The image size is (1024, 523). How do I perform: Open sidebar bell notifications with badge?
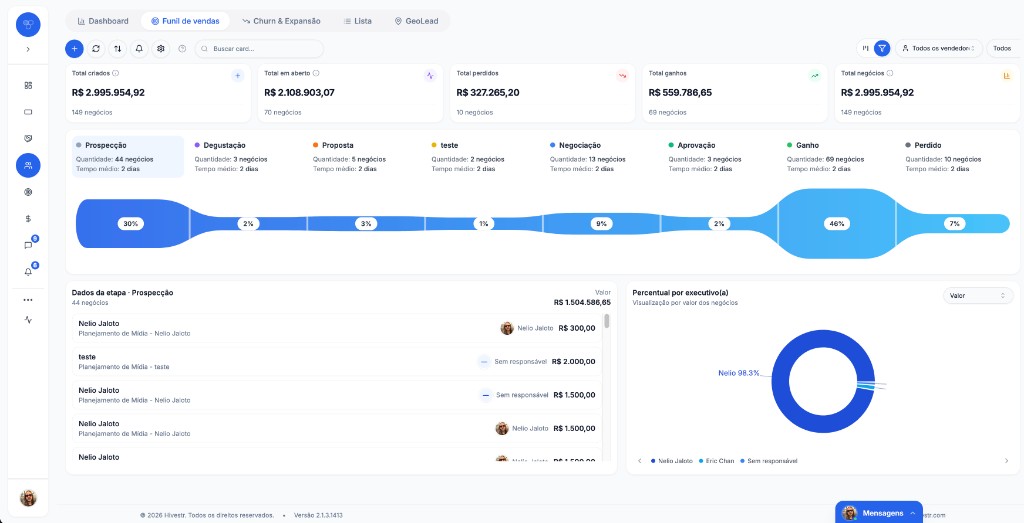28,272
